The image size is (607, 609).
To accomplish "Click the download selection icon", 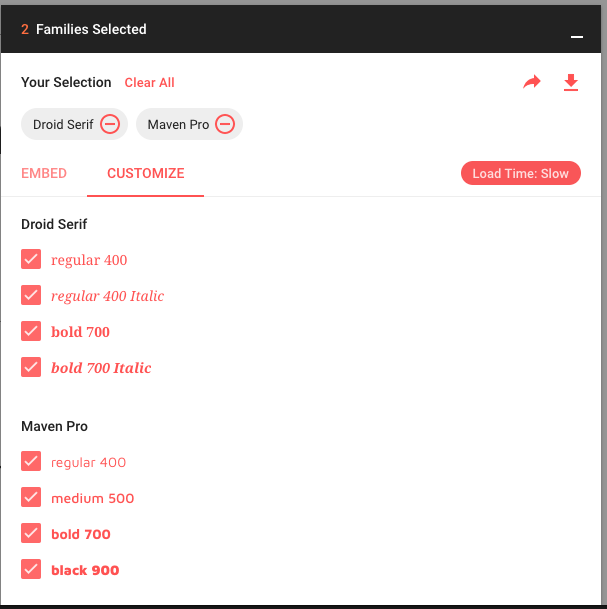I will coord(571,83).
